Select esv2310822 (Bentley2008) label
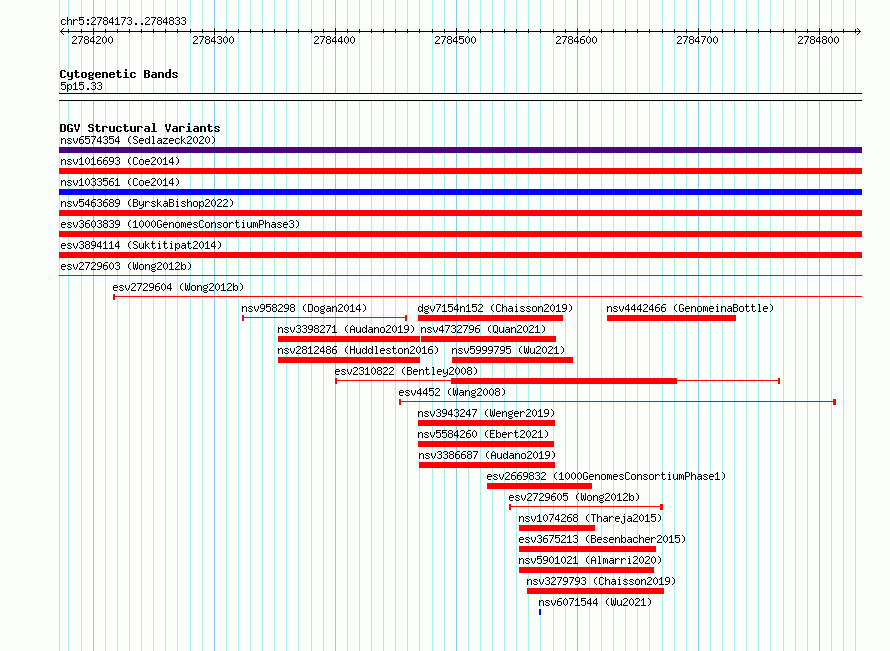The height and width of the screenshot is (651, 890). [x=406, y=371]
